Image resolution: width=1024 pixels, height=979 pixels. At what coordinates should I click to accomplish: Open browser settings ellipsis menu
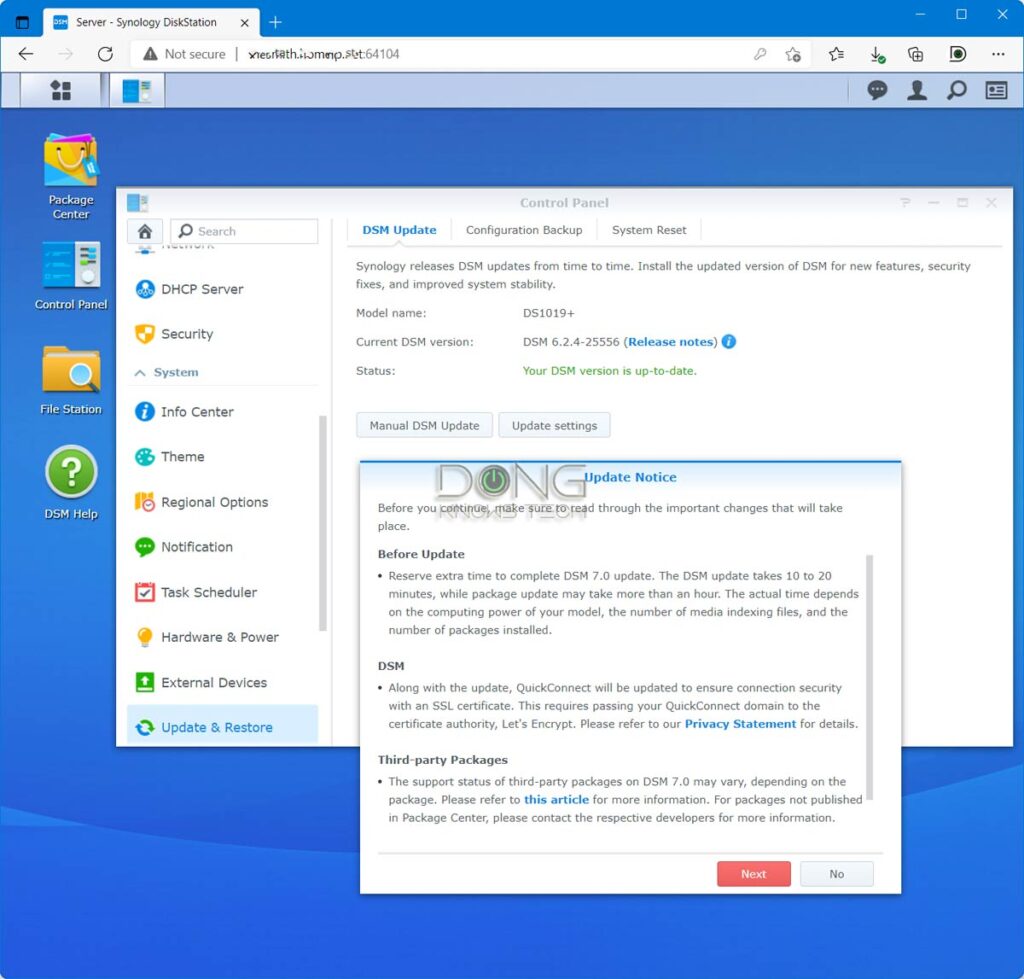pyautogui.click(x=998, y=54)
